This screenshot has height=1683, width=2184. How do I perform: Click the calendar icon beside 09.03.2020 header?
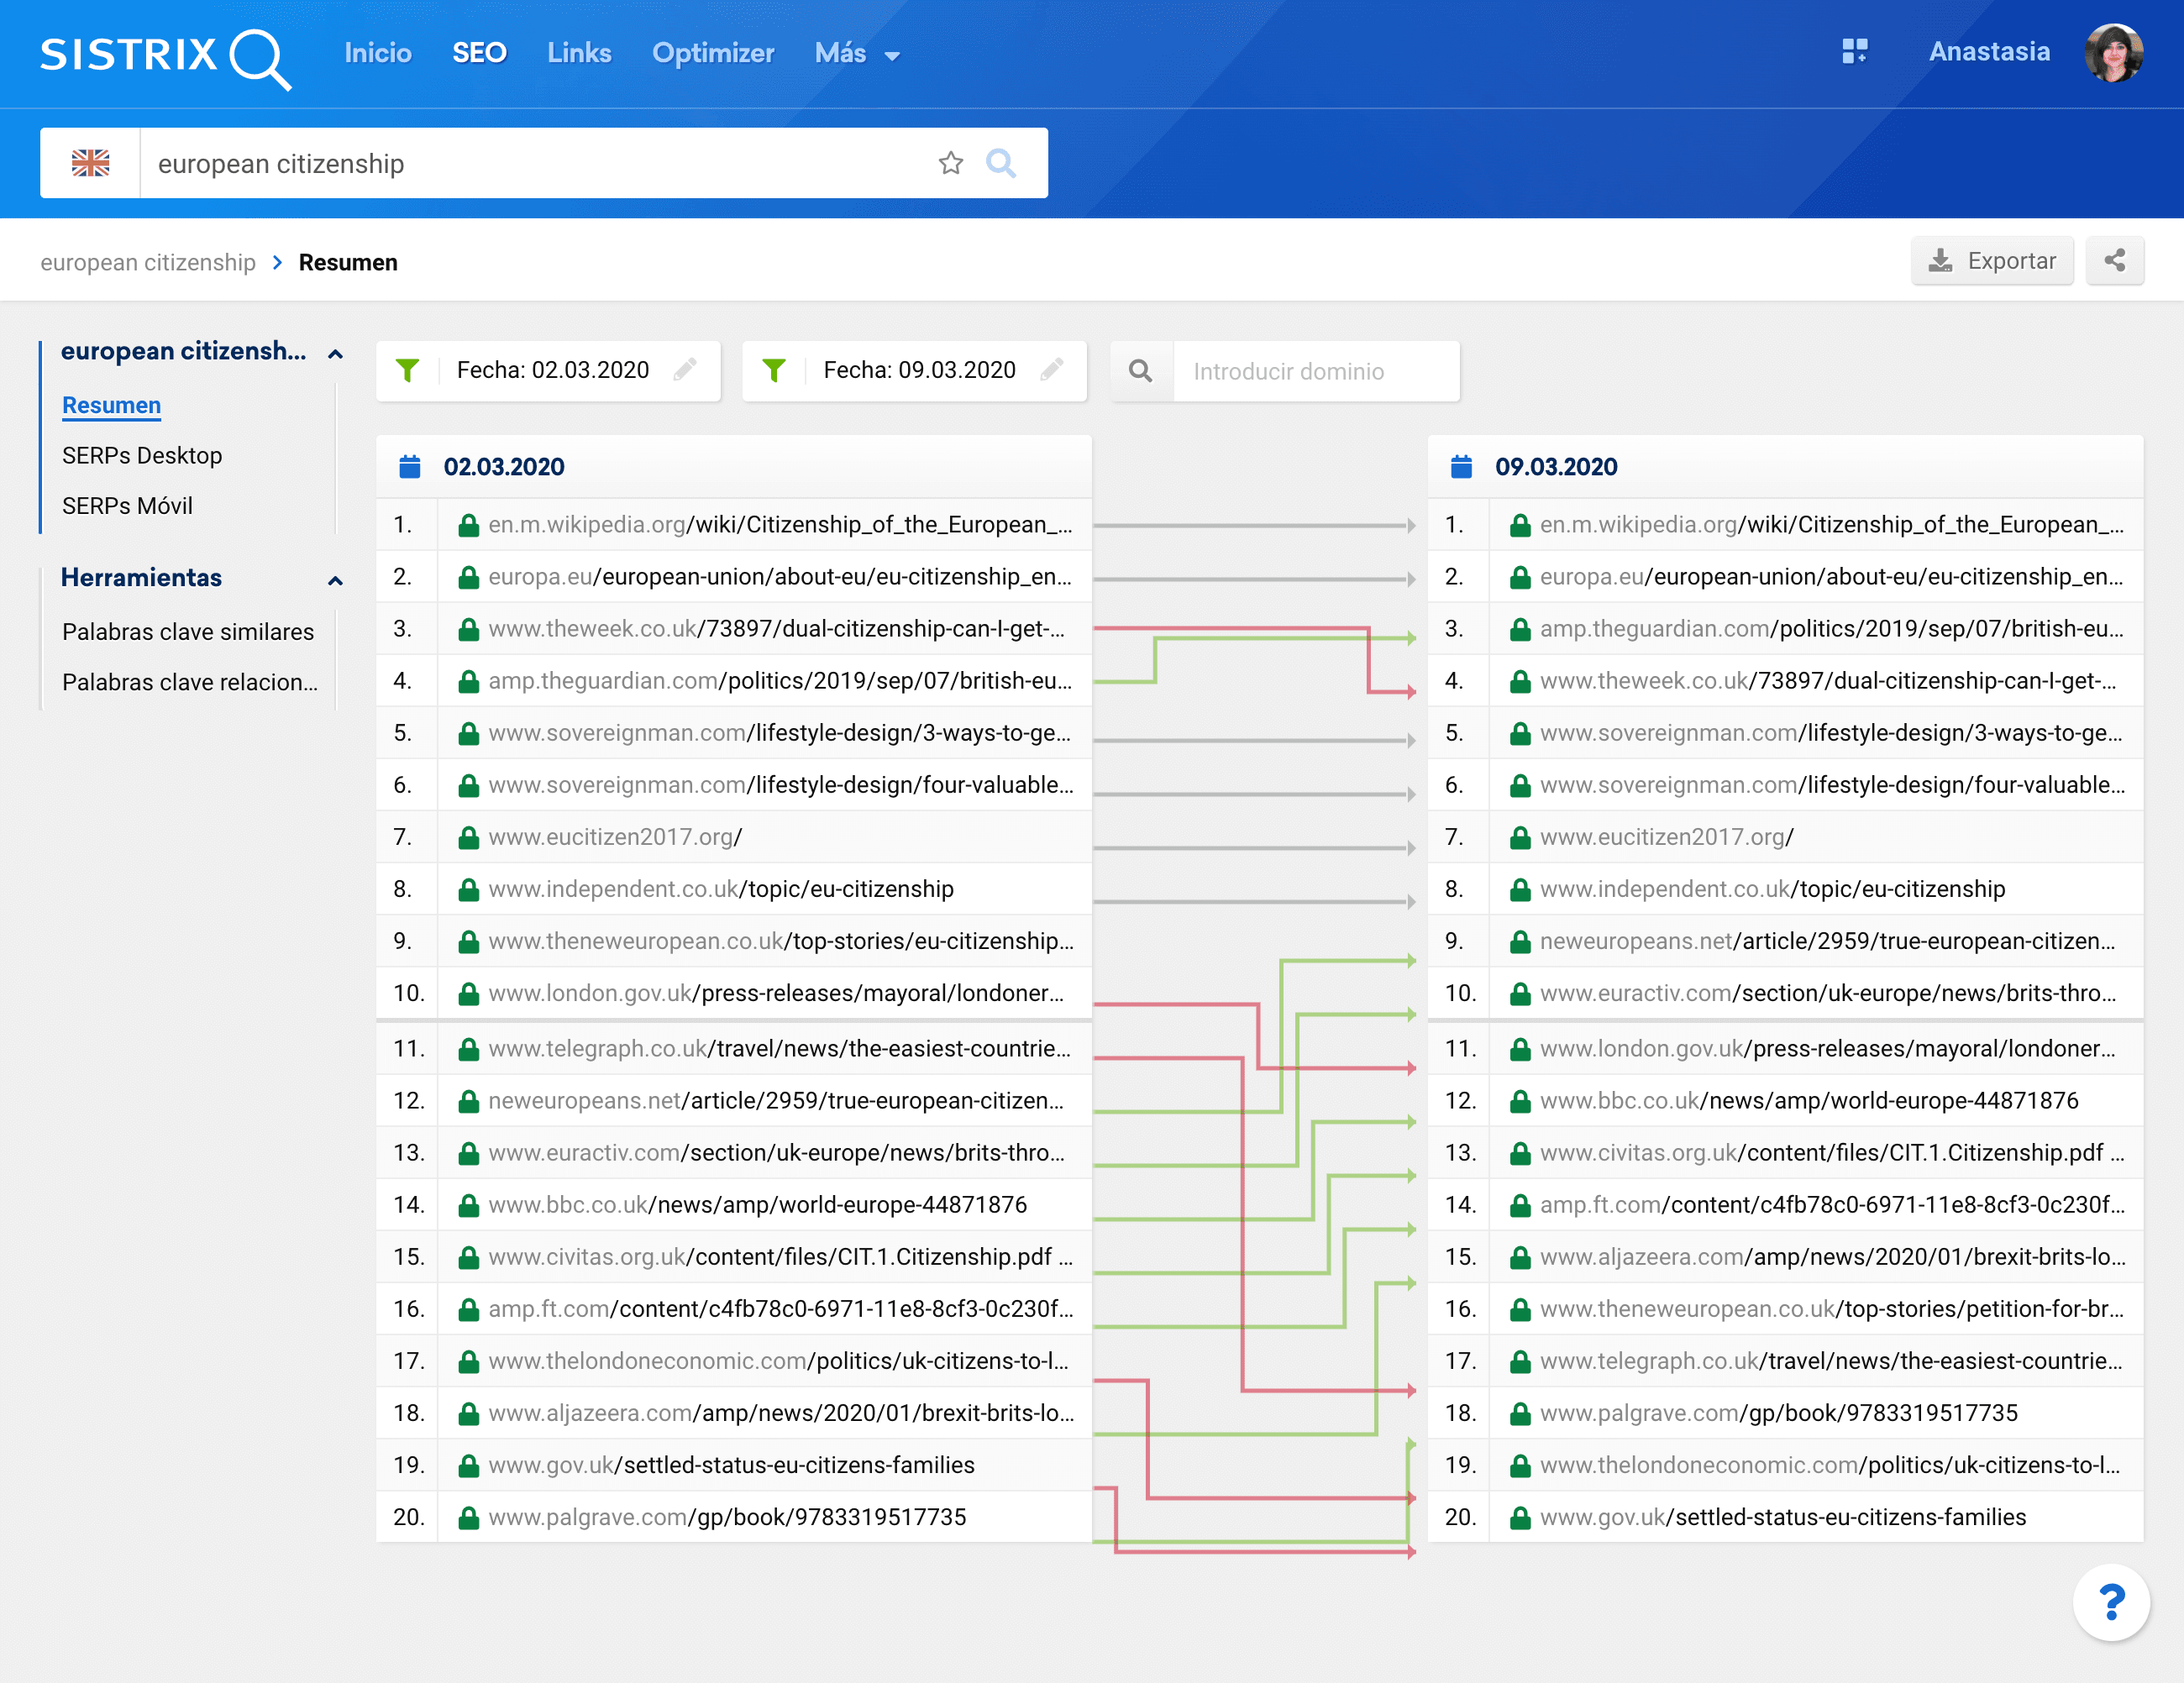[x=1461, y=467]
